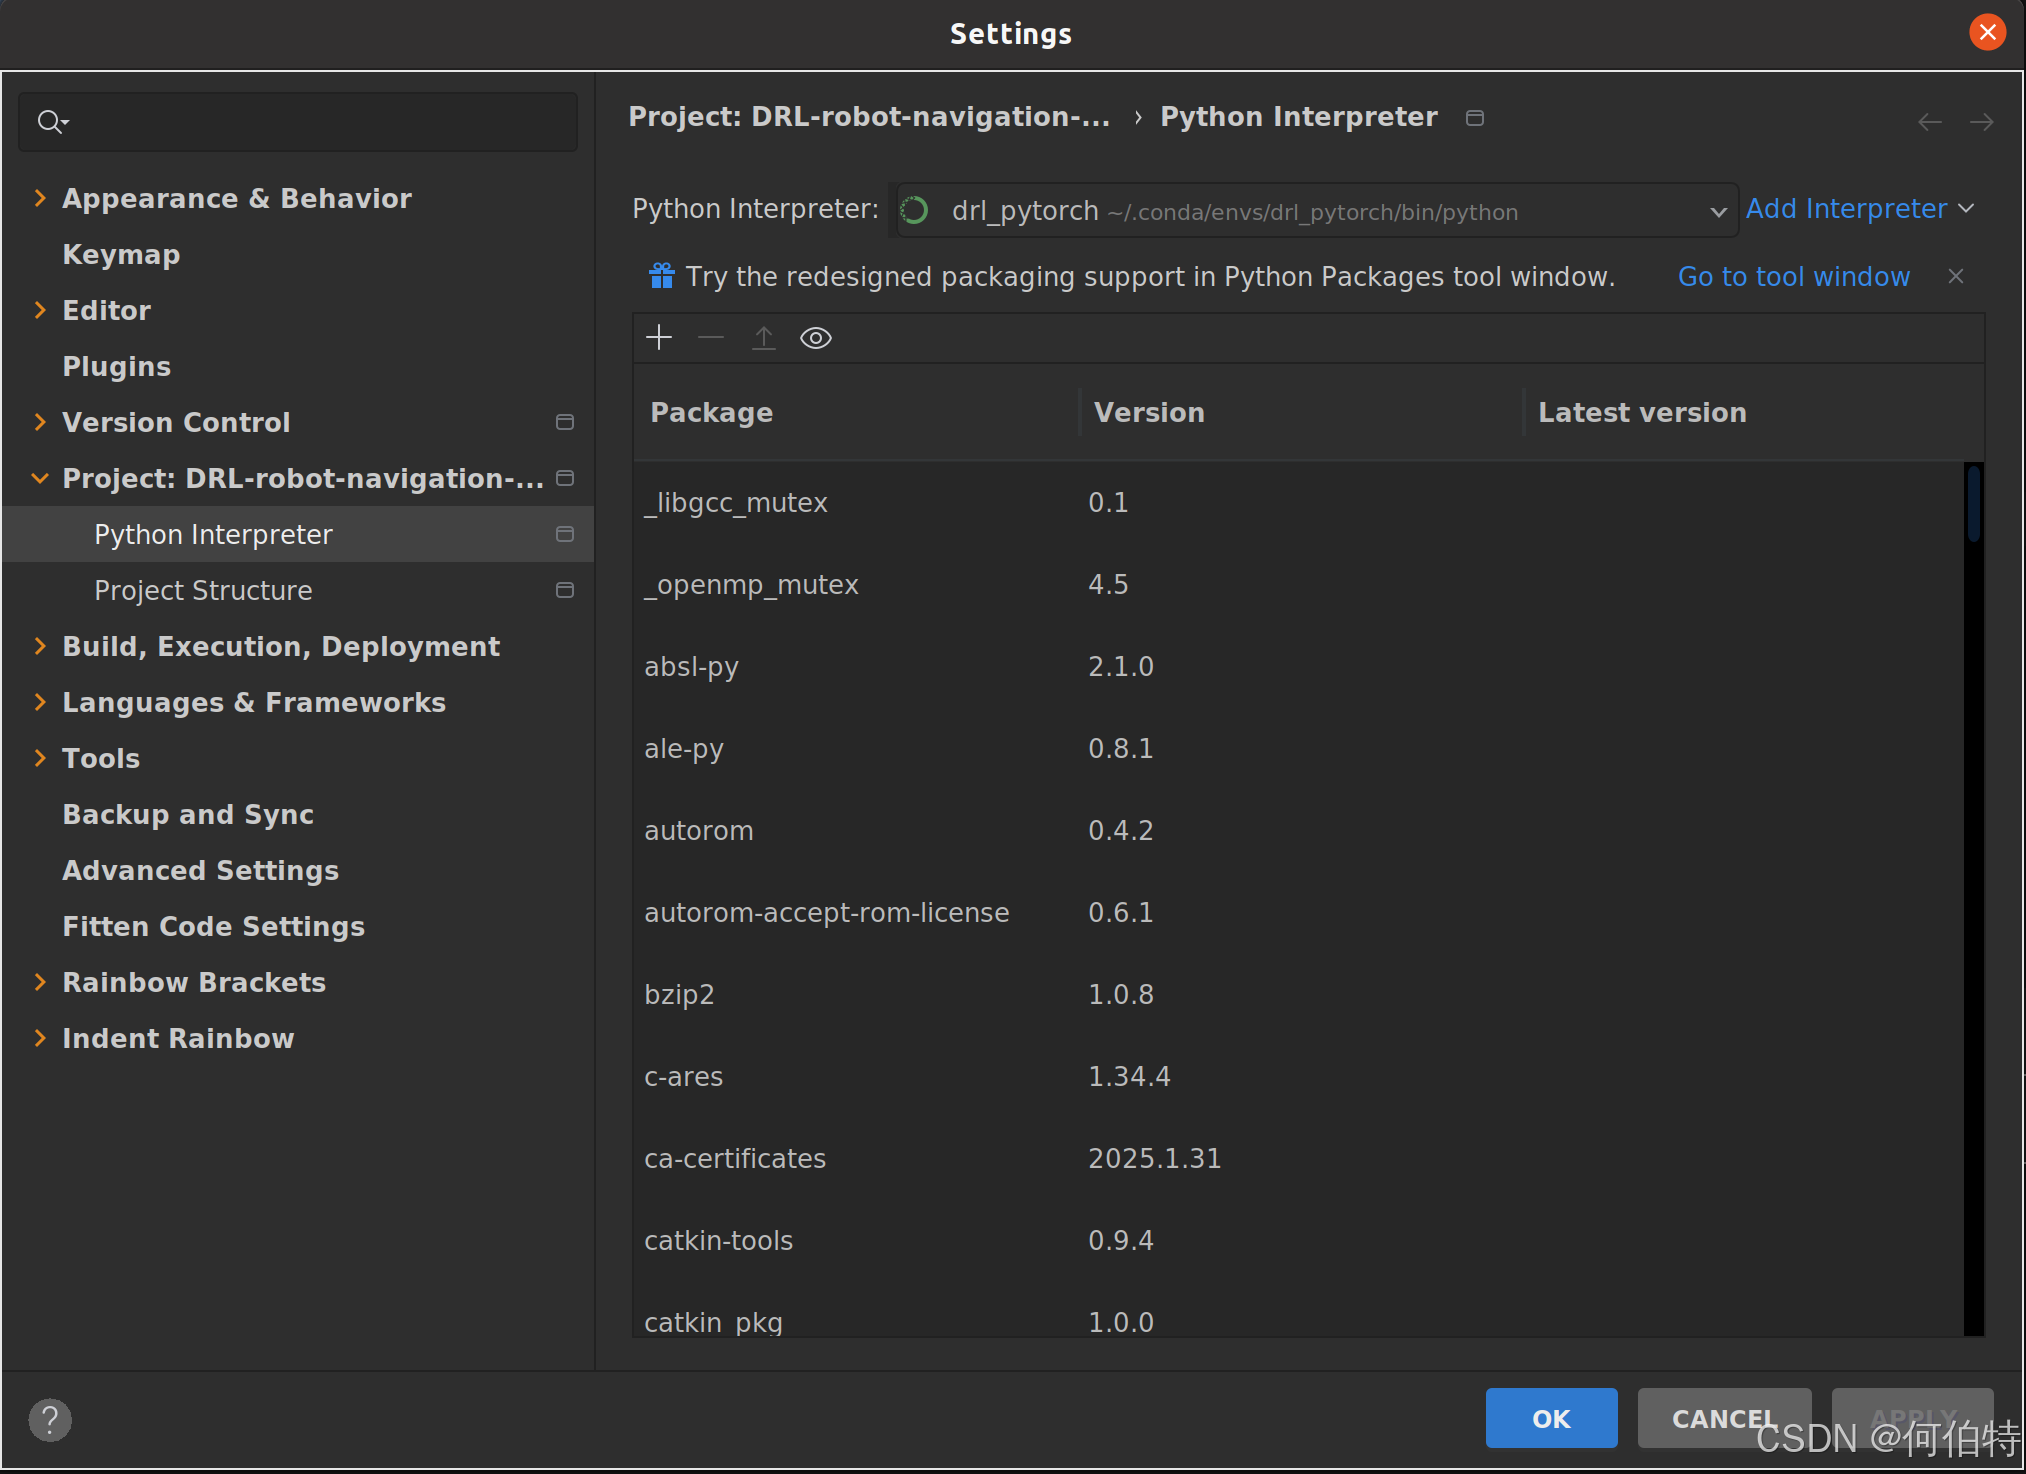Click the plus icon to install package
2026x1474 pixels.
pyautogui.click(x=659, y=338)
